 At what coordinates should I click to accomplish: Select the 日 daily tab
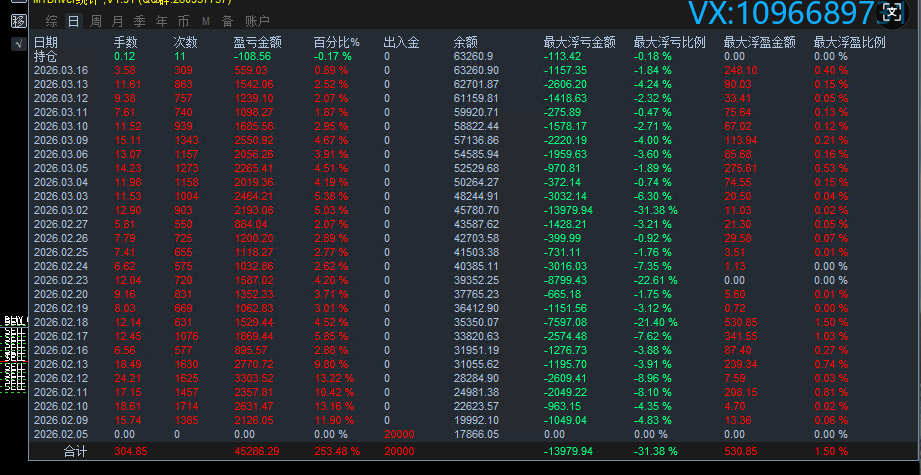pos(73,20)
